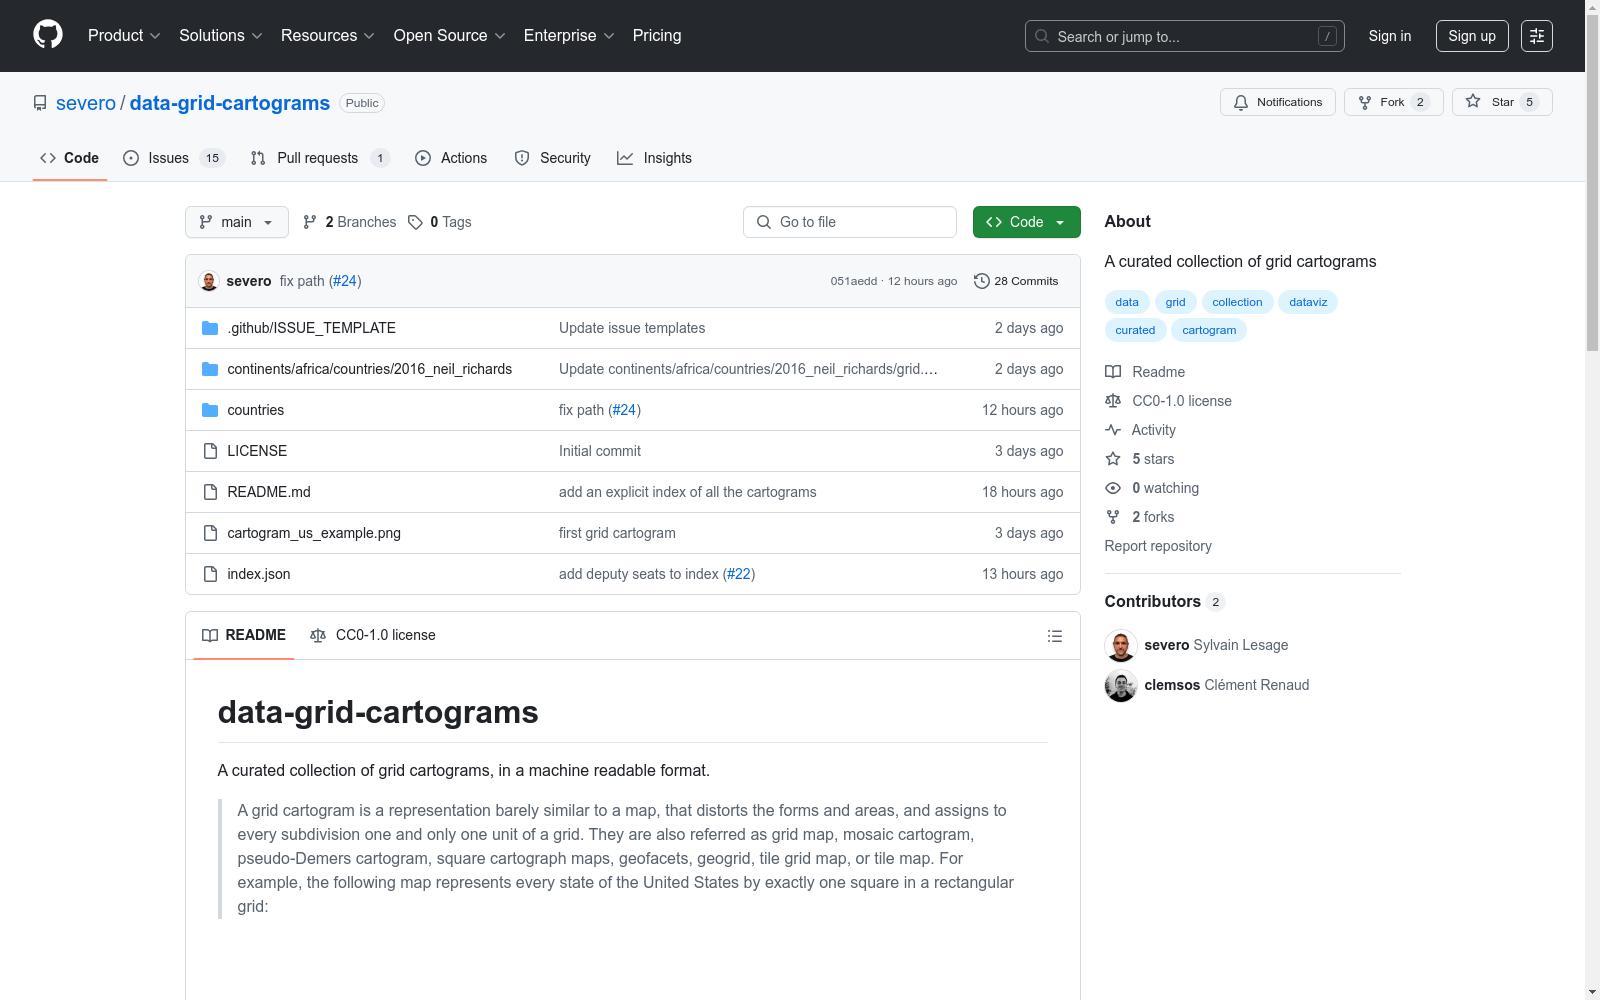The height and width of the screenshot is (1000, 1600).
Task: Open the severo owner link
Action: click(x=86, y=103)
